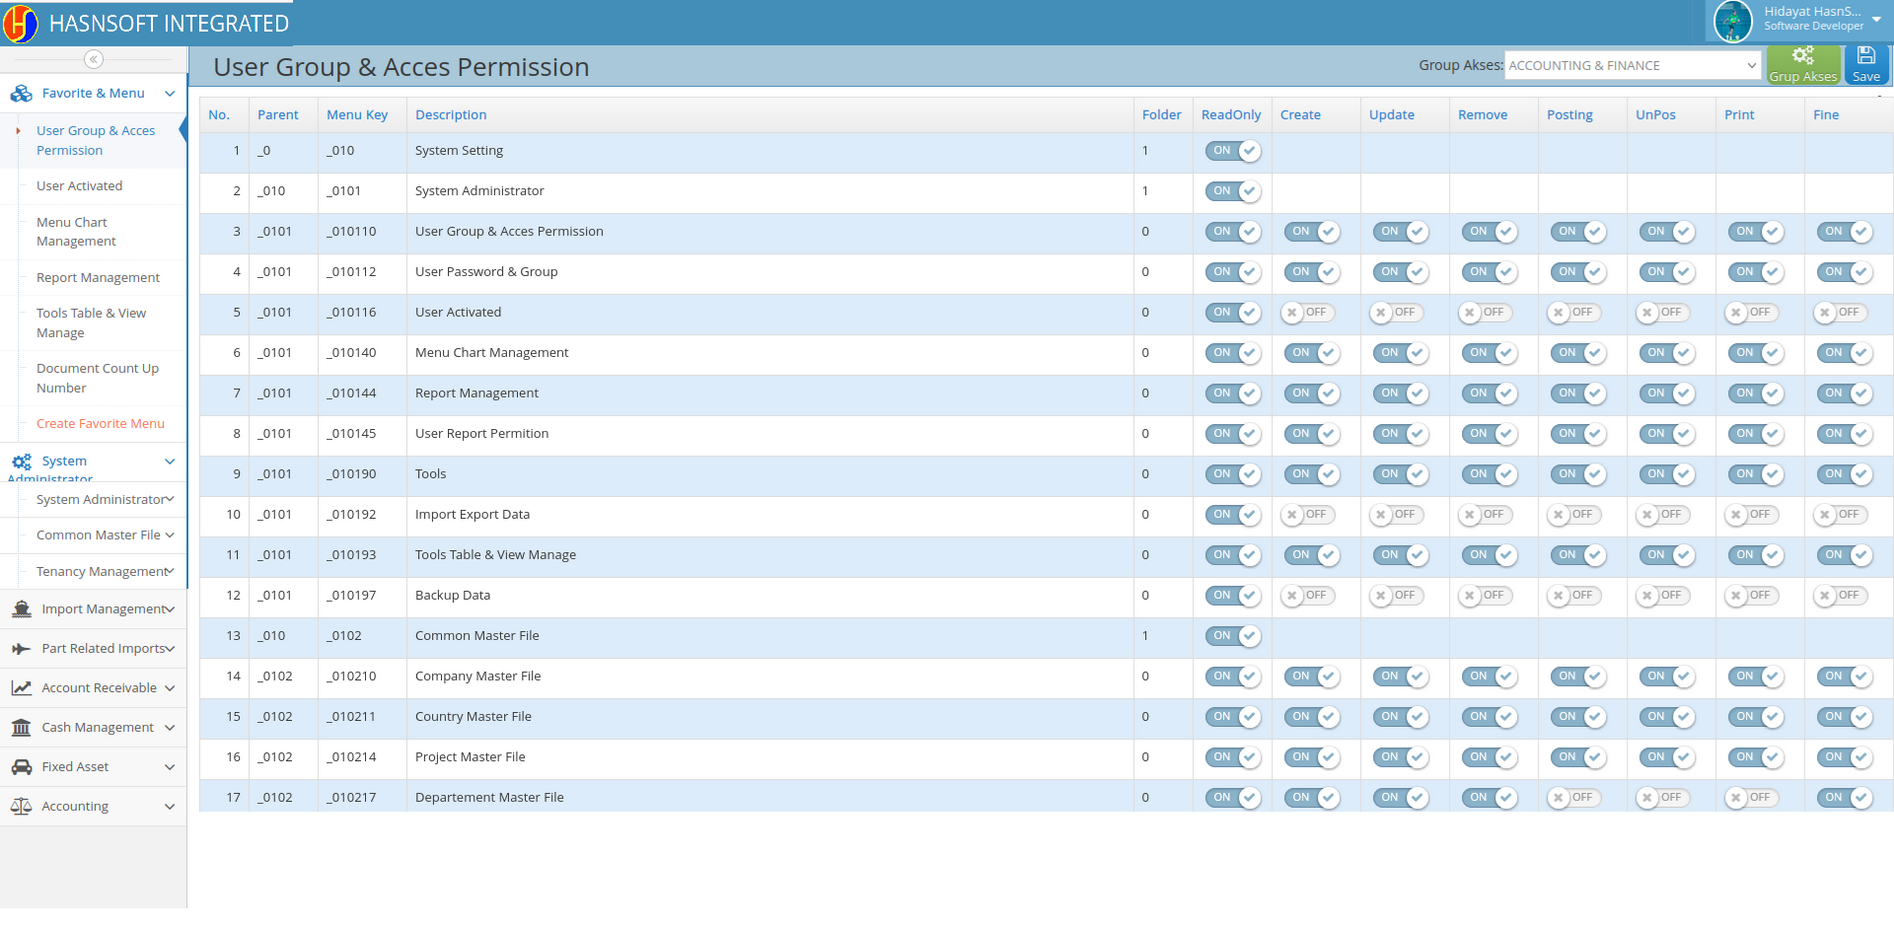The width and height of the screenshot is (1894, 928).
Task: Open the Group Akses dropdown
Action: [x=1631, y=66]
